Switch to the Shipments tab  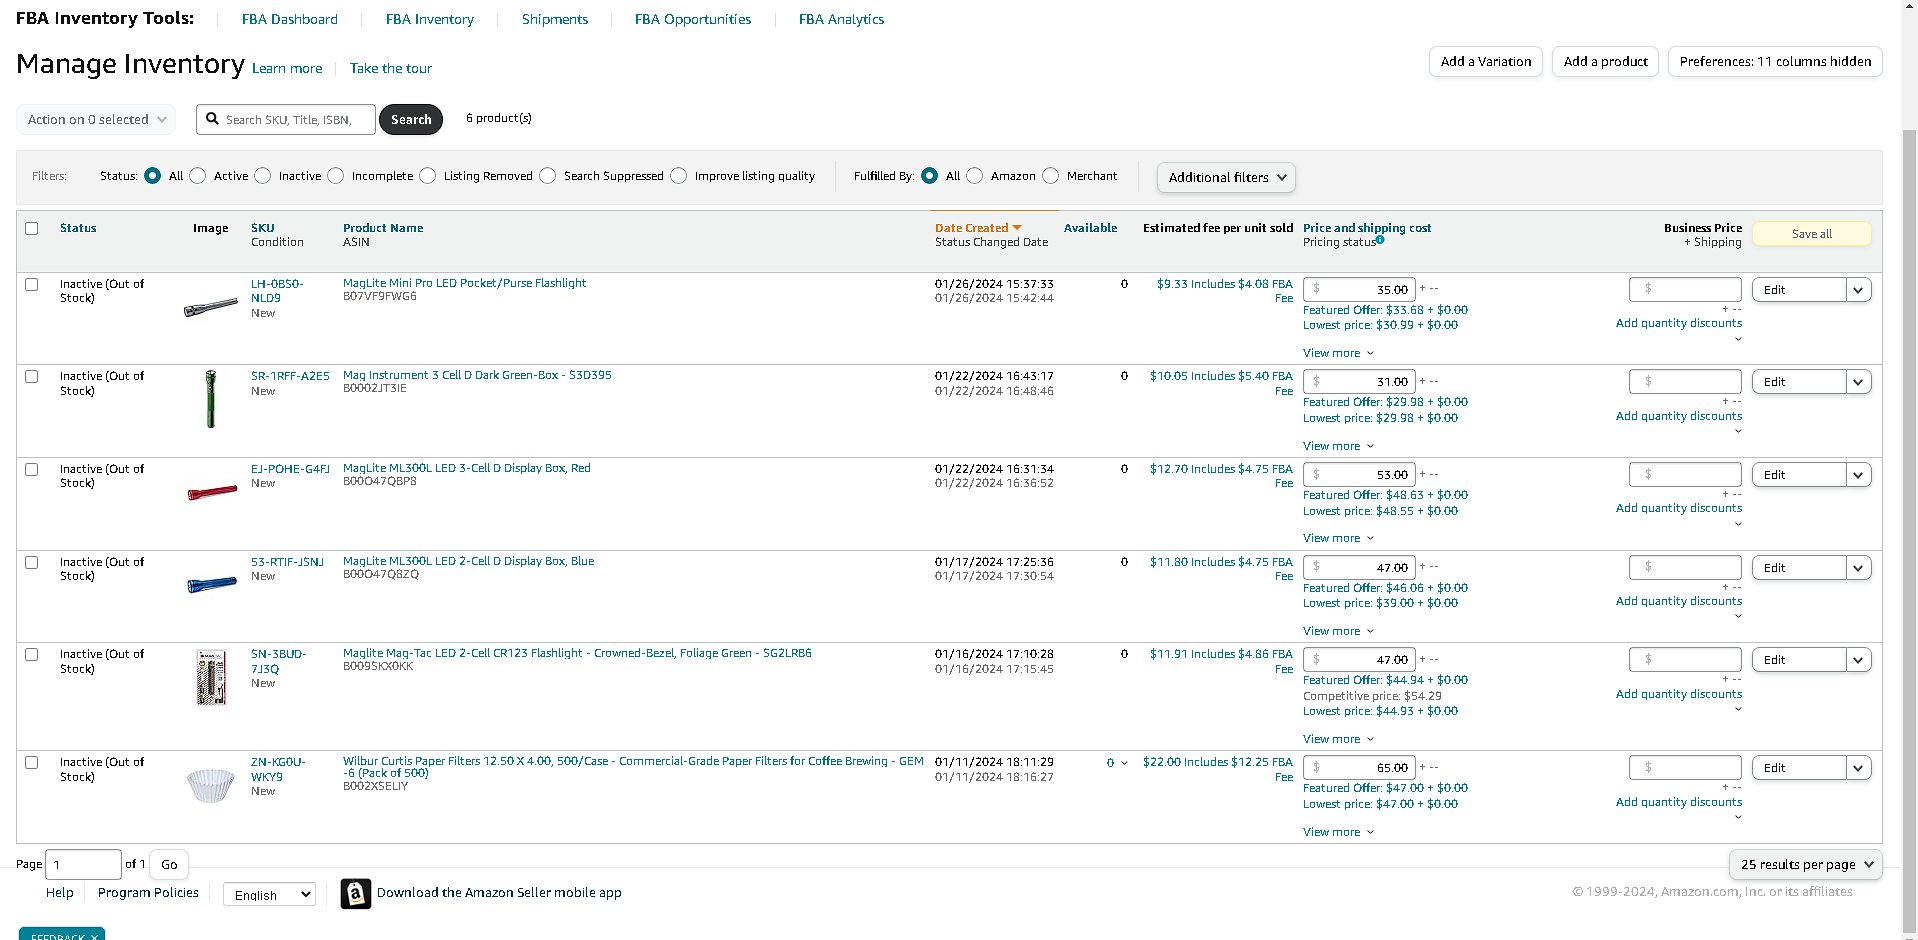555,19
